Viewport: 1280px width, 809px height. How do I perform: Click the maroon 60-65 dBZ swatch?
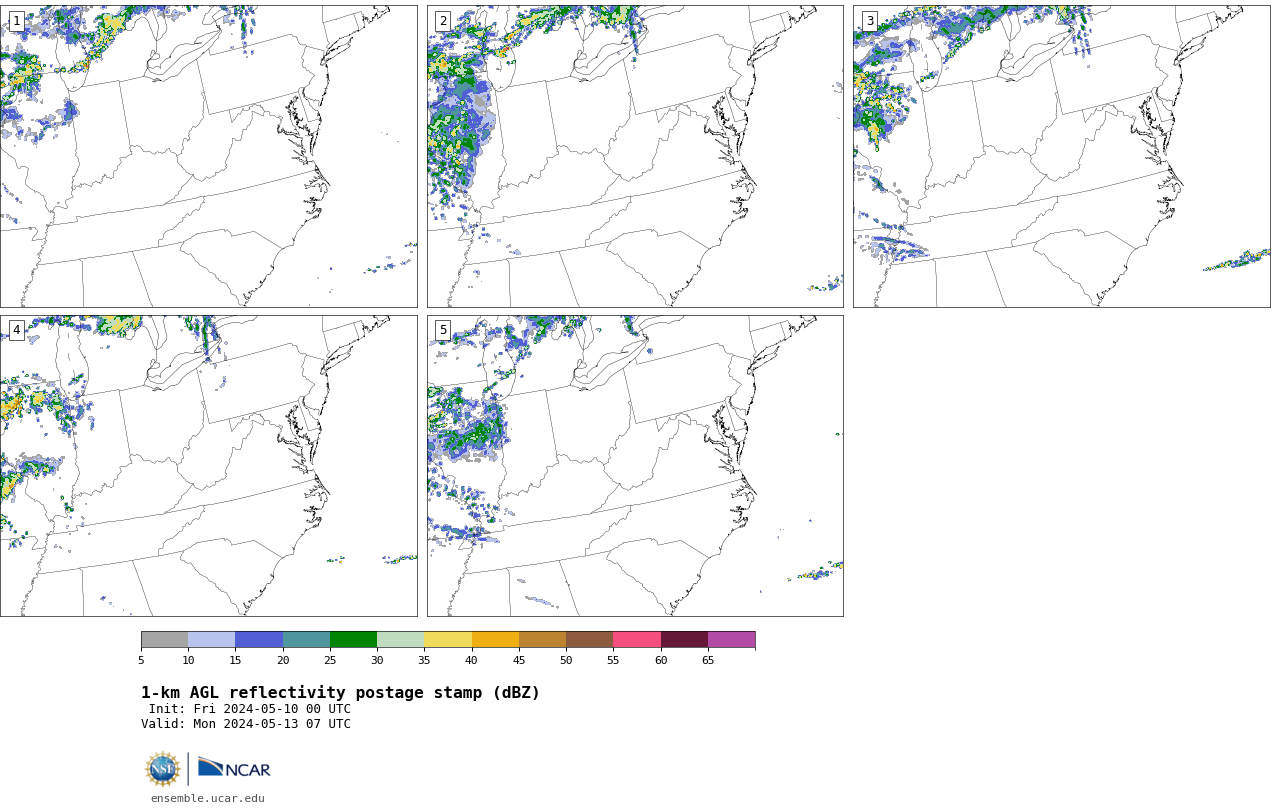click(x=684, y=640)
